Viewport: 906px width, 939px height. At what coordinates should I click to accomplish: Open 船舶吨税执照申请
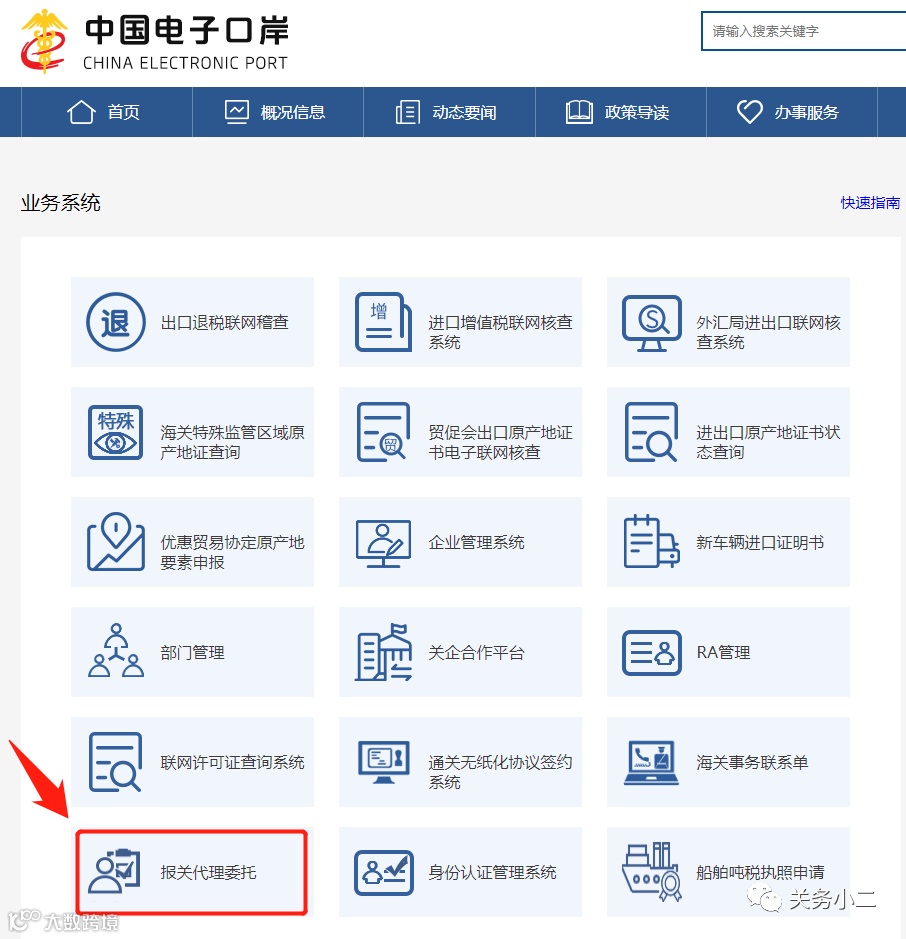click(728, 872)
